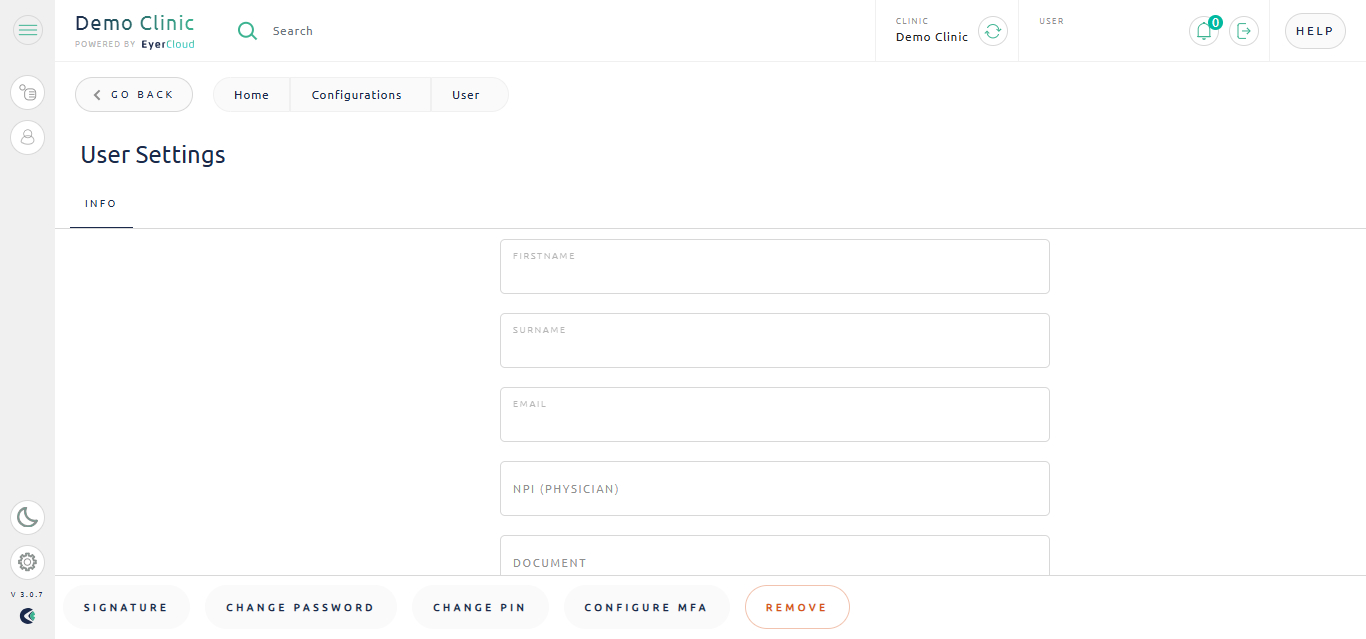Screen dimensions: 1366x639
Task: Click the REMOVE button
Action: coord(797,607)
